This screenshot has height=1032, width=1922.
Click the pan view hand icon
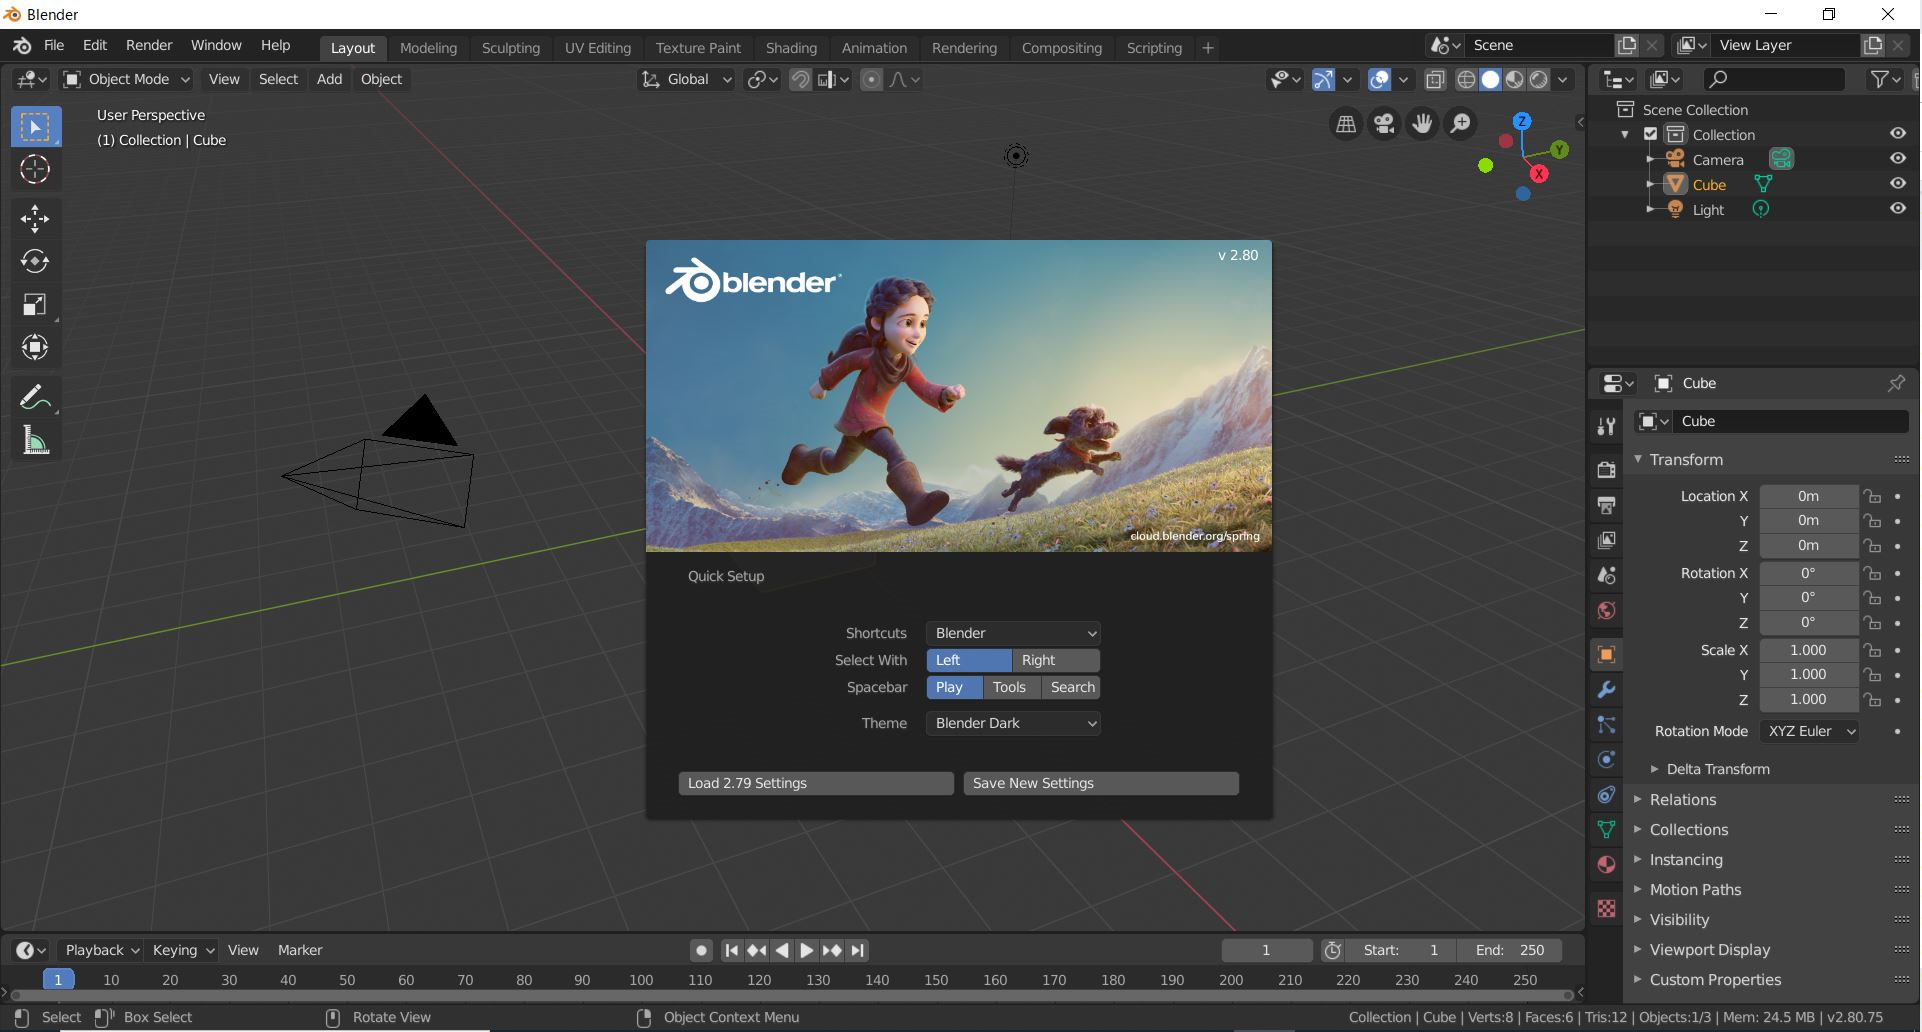(x=1422, y=124)
